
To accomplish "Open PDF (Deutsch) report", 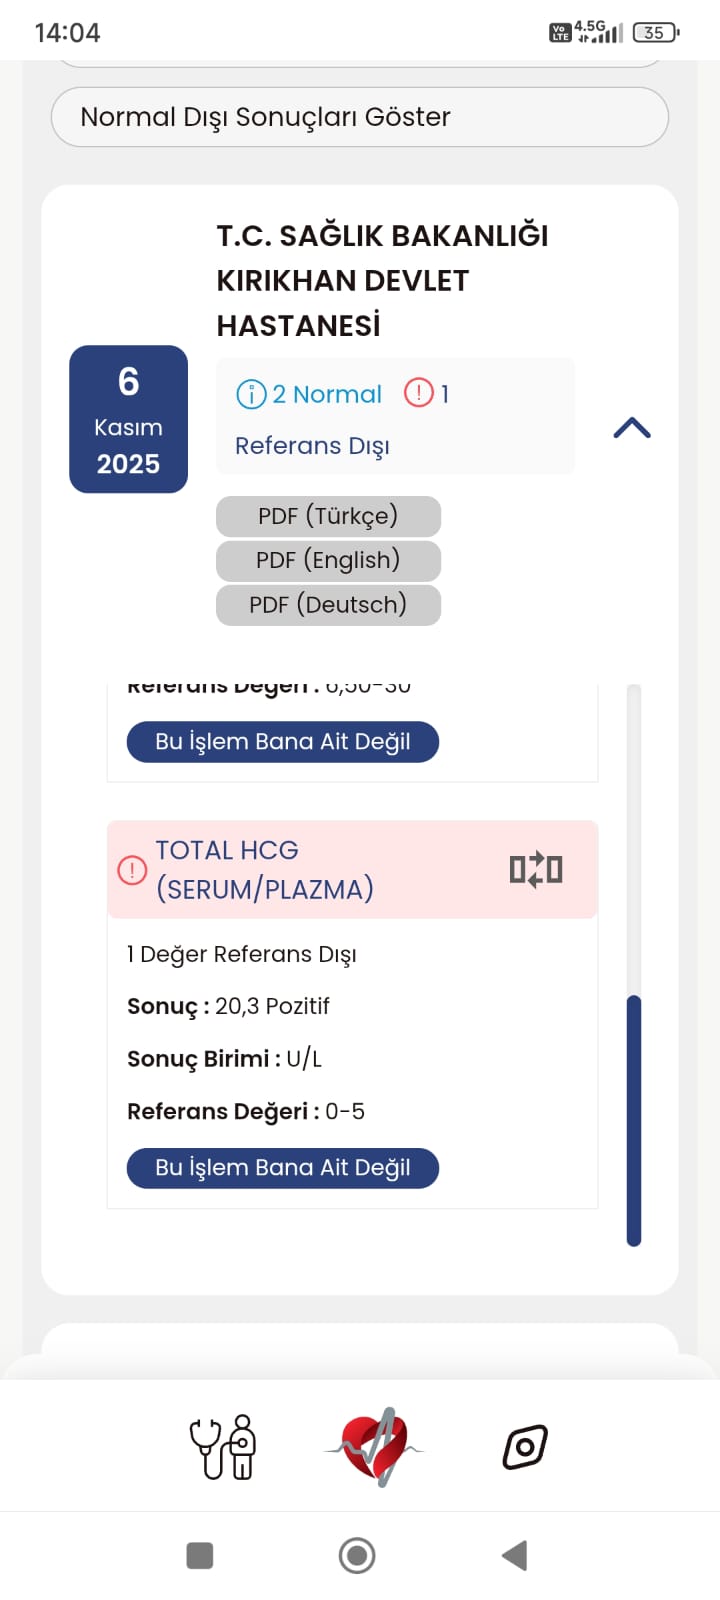I will pyautogui.click(x=328, y=605).
